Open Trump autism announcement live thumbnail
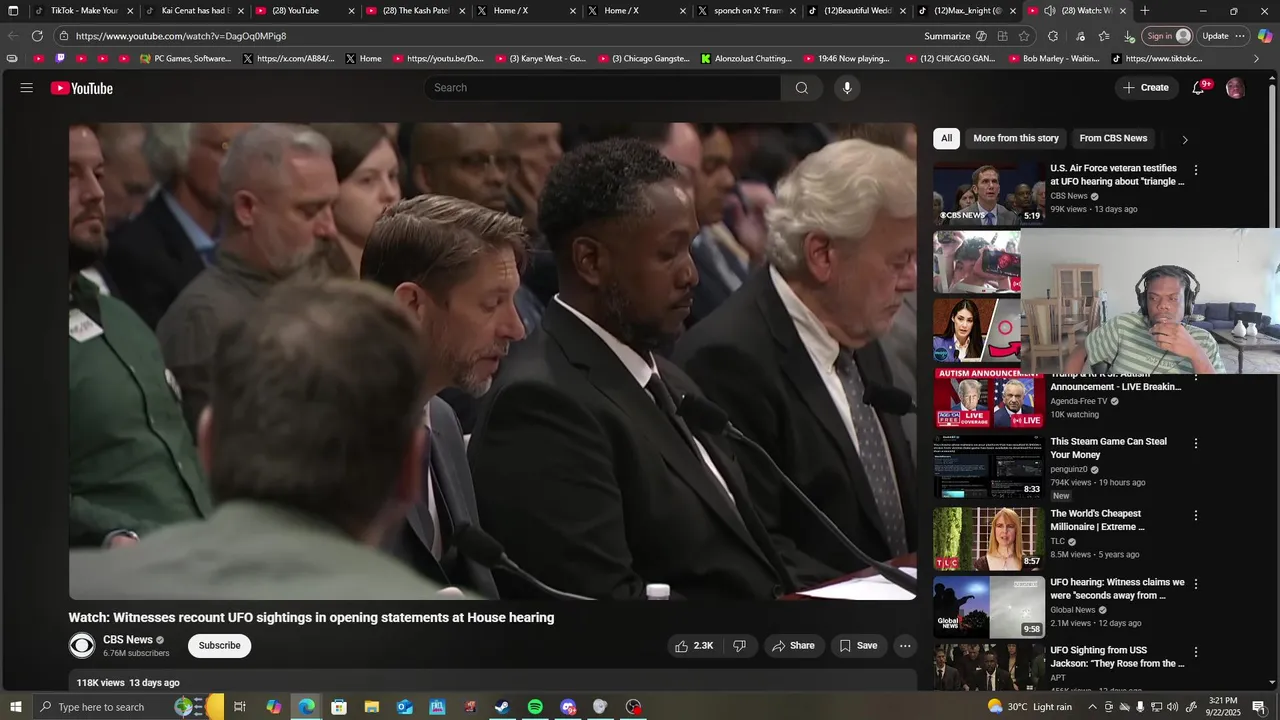 (x=989, y=399)
